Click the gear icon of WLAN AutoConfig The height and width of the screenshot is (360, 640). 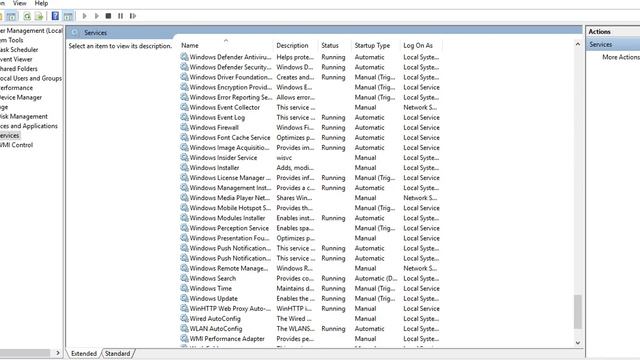click(184, 329)
